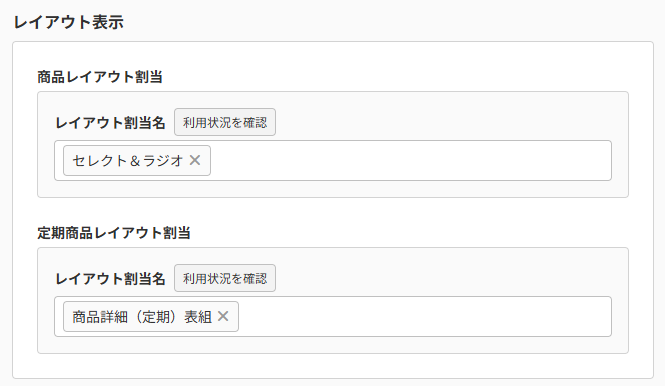Check usage status for the subscription product layout
Screen dimensions: 665x386
point(225,278)
